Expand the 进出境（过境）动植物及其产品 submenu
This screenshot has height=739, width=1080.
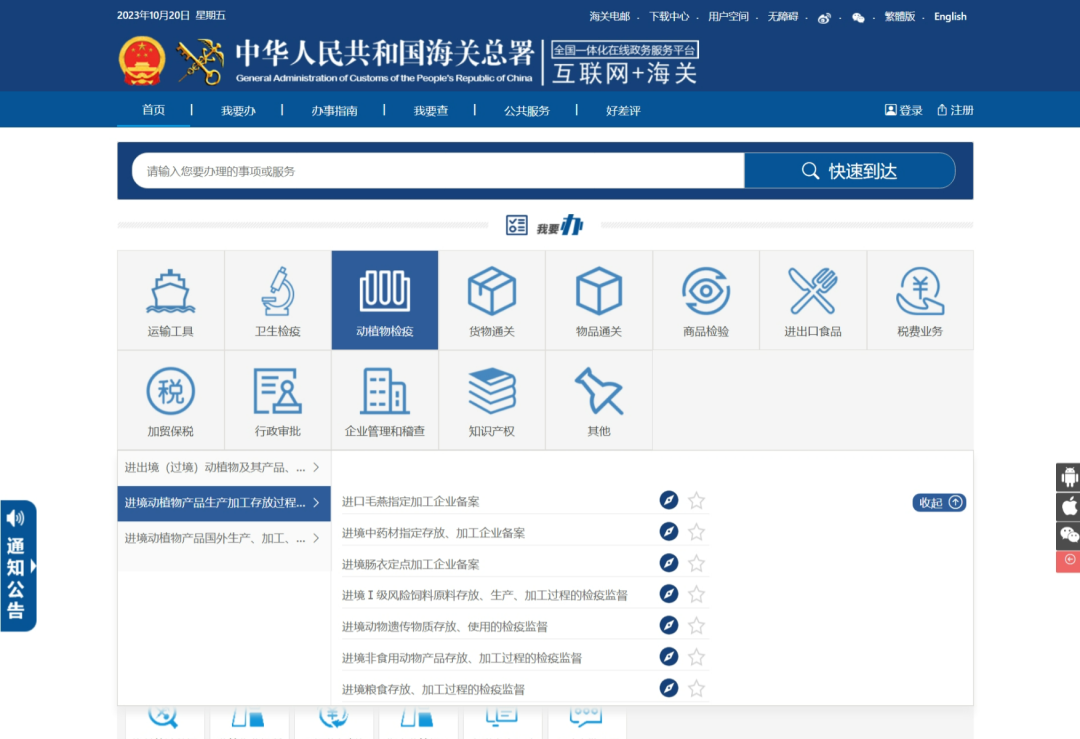tap(223, 467)
